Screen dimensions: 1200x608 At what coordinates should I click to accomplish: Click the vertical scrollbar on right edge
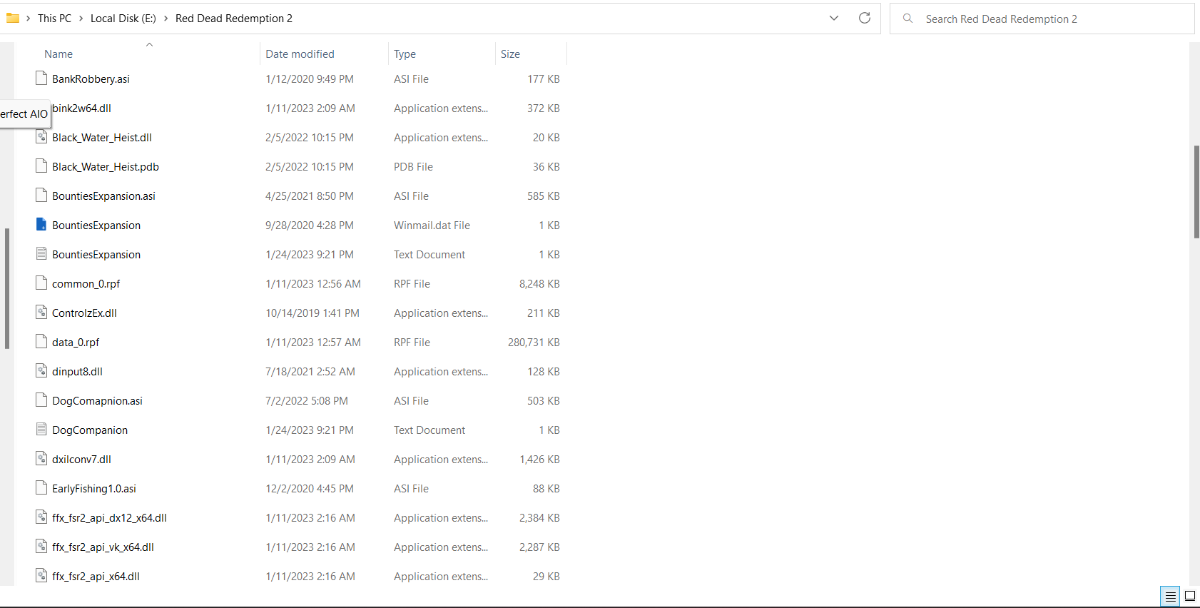coord(1196,190)
